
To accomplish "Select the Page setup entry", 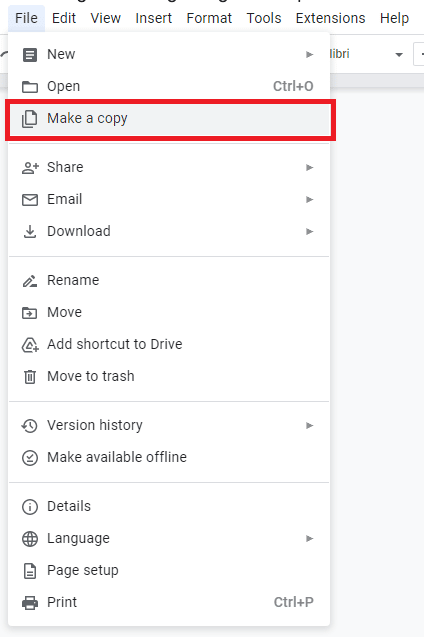I will tap(169, 571).
